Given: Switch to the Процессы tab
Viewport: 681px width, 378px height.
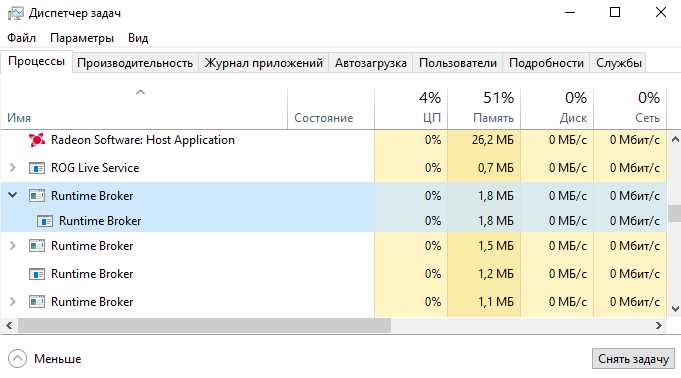Looking at the screenshot, I should point(36,62).
